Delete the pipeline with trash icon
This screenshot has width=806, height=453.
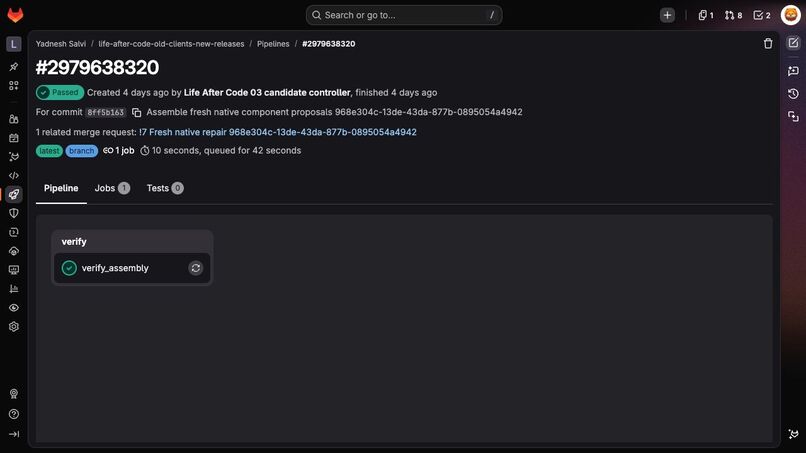(768, 44)
